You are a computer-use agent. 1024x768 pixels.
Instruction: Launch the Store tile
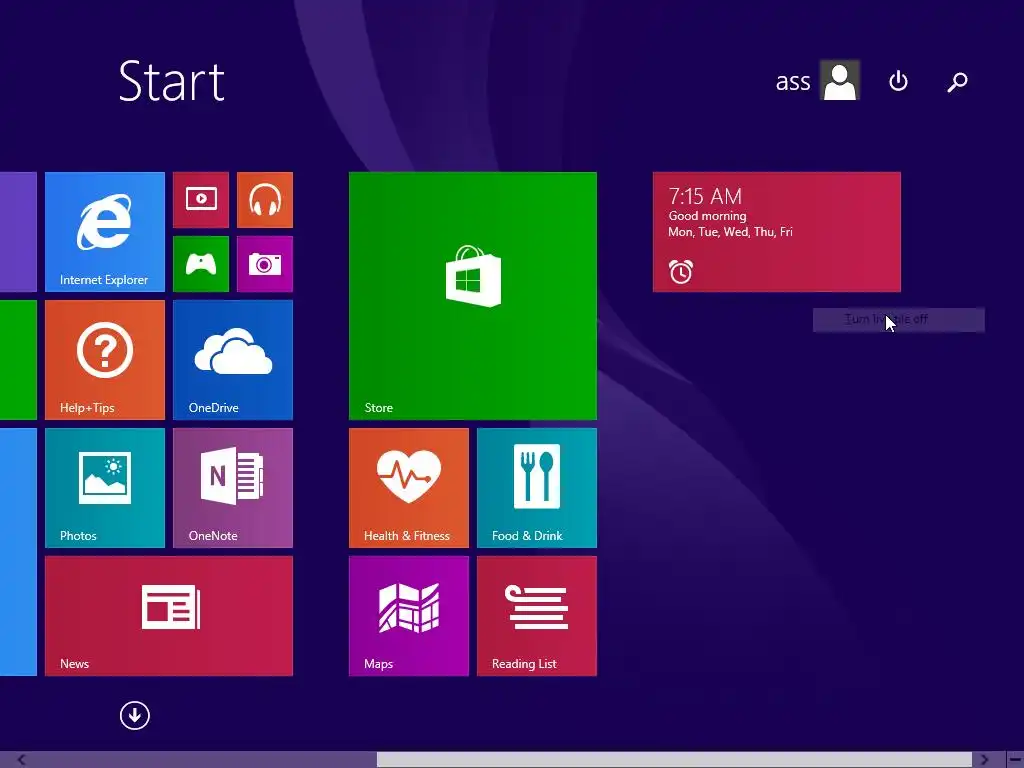pos(473,296)
